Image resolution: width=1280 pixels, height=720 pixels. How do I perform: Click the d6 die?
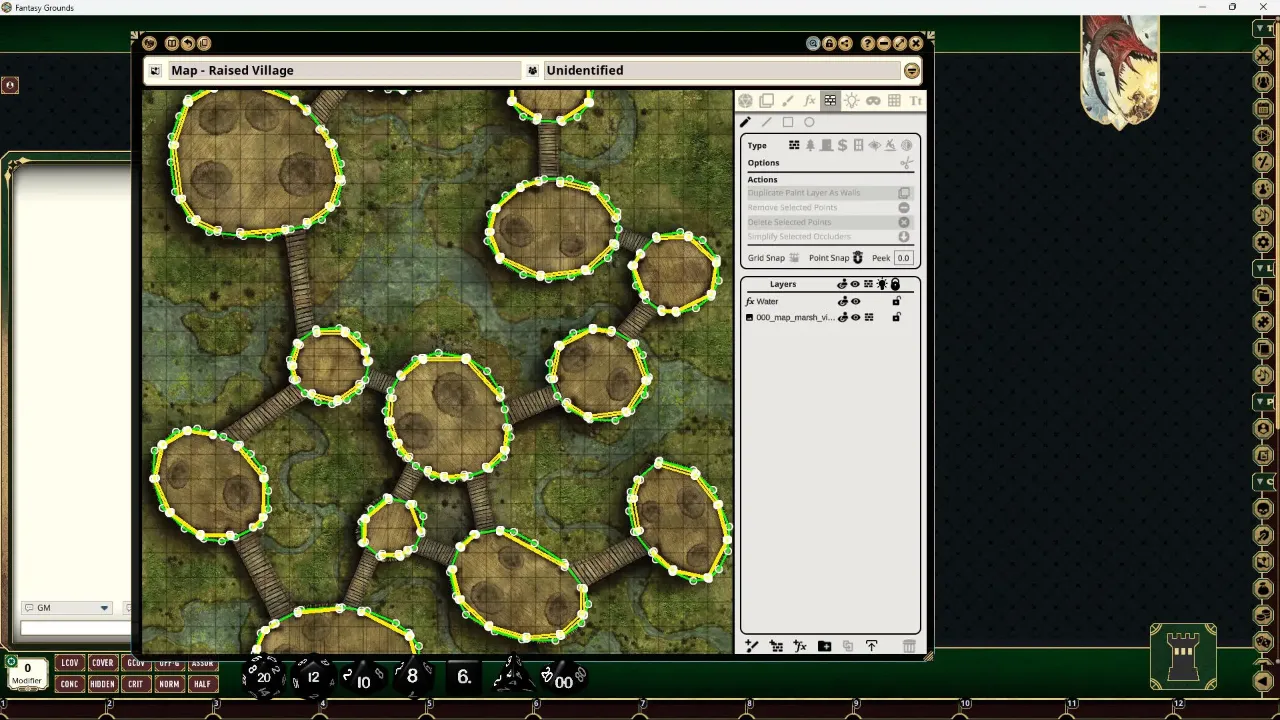463,677
